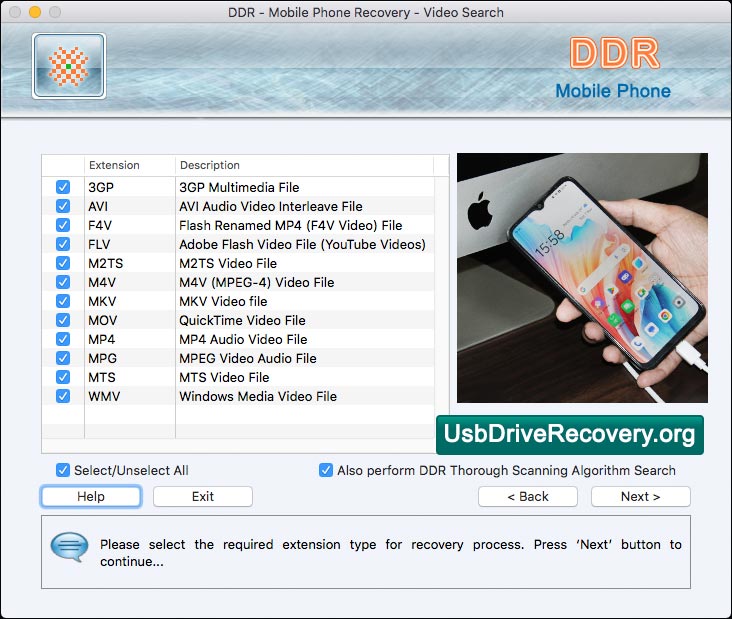This screenshot has height=619, width=732.
Task: Click 'M4V (MPEG-4) Video File' description
Action: (257, 282)
